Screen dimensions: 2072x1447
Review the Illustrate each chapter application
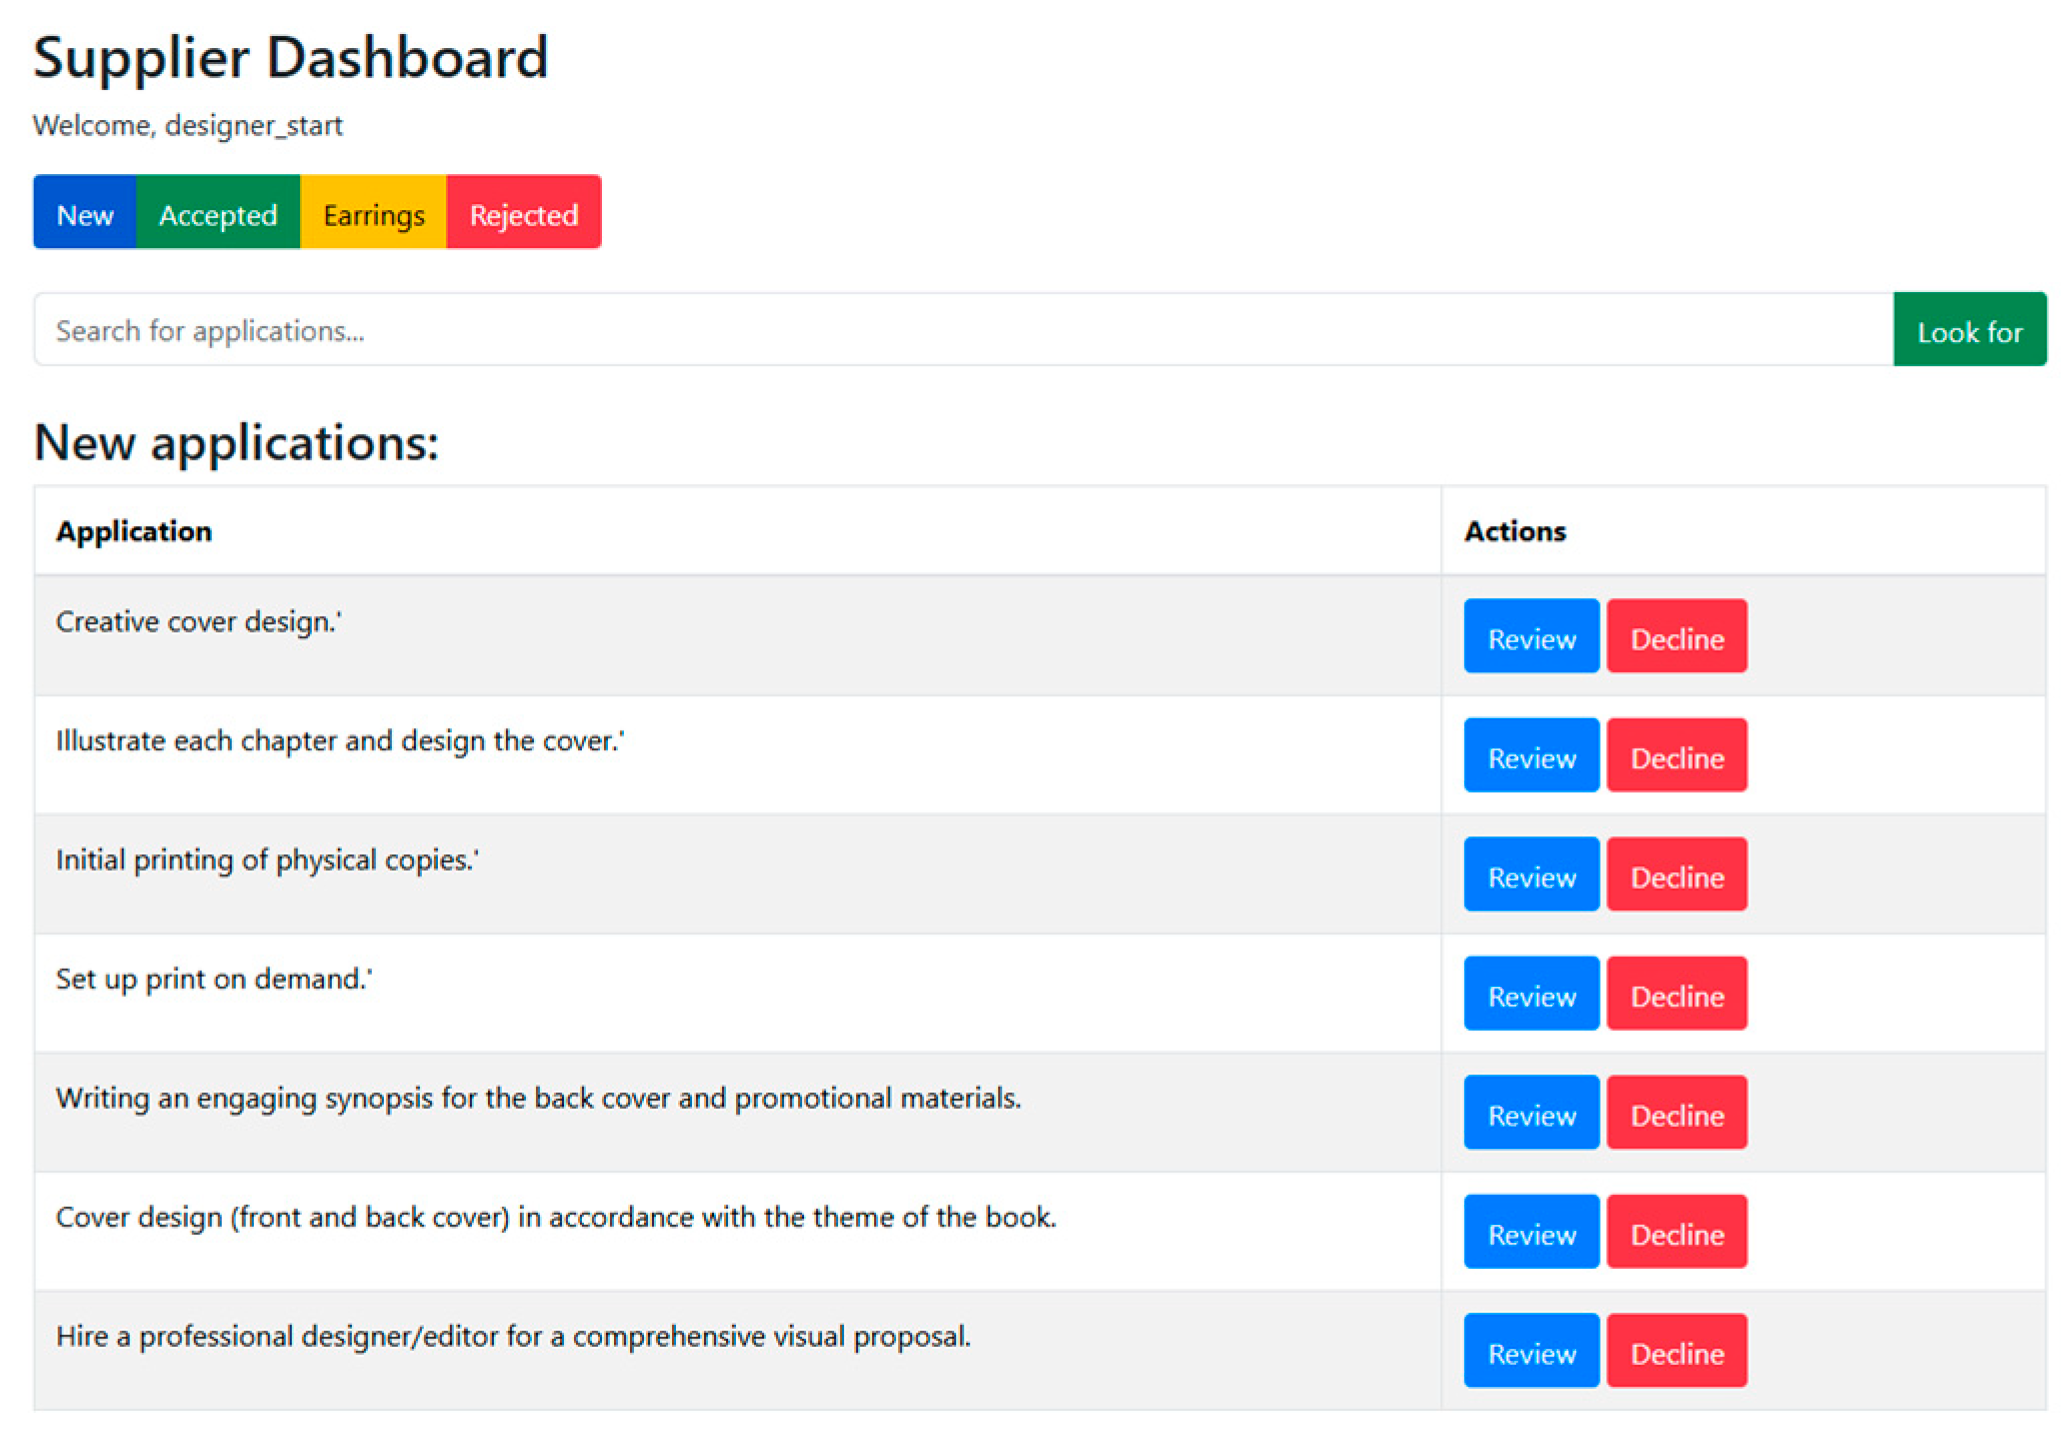(x=1530, y=756)
